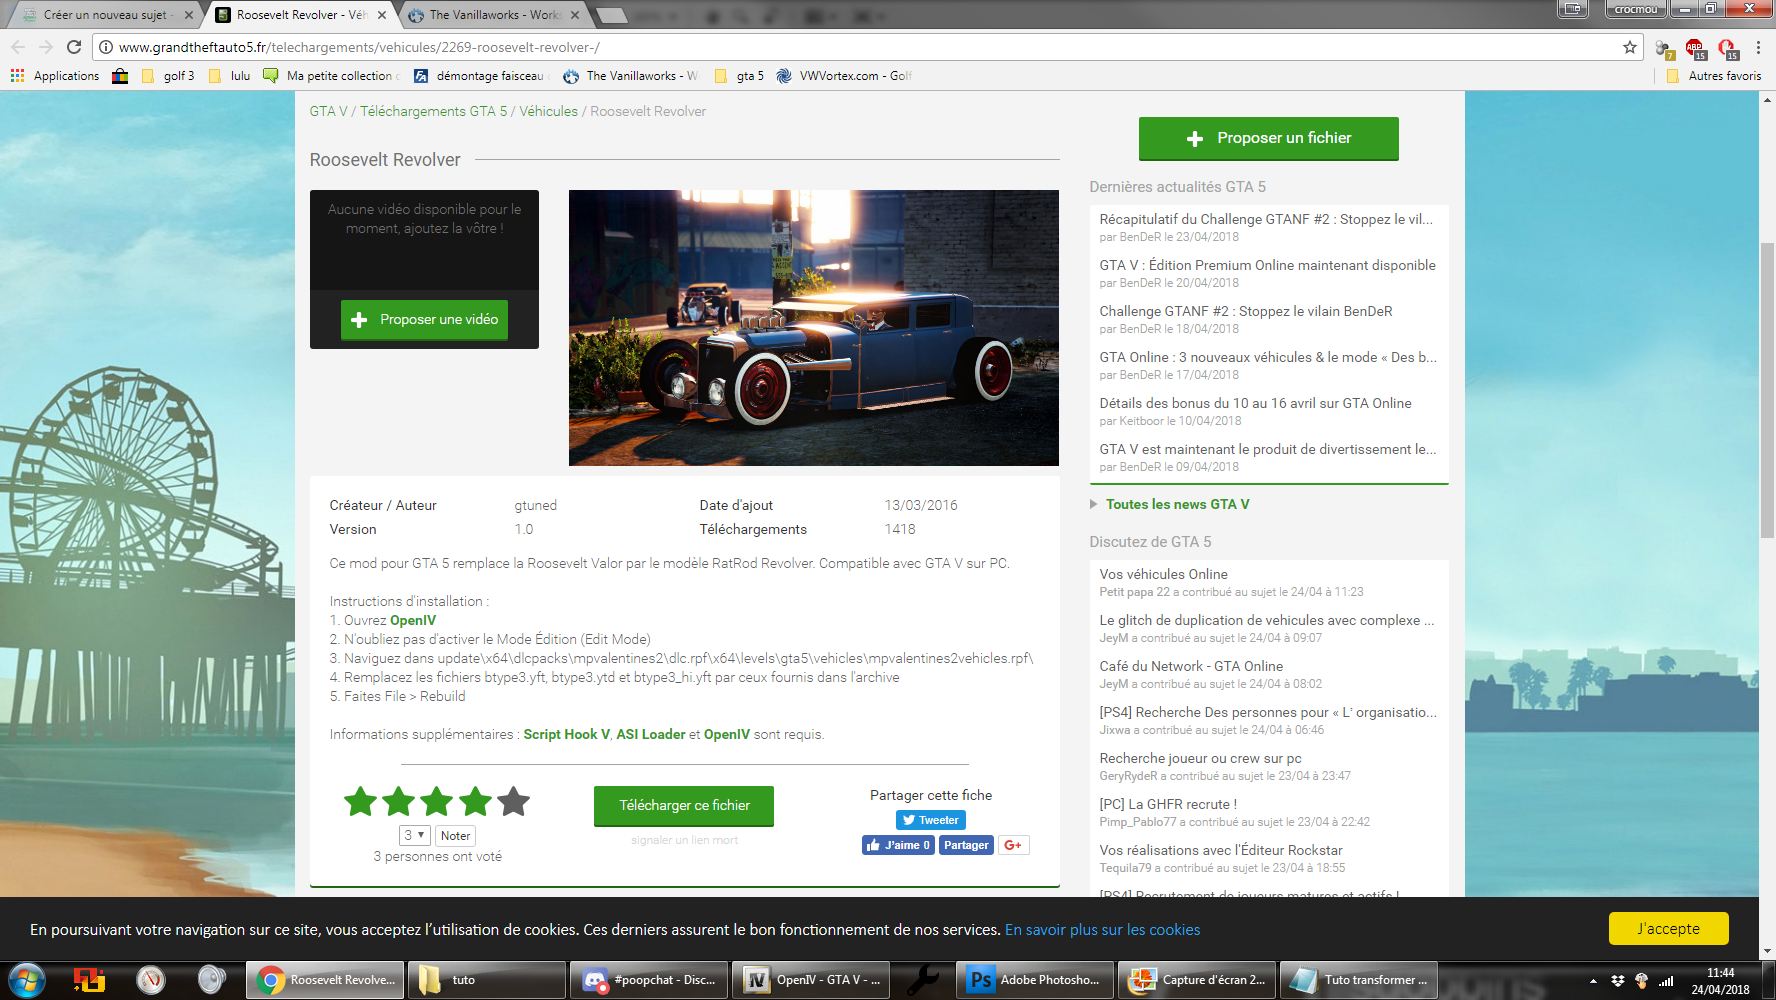The image size is (1776, 1000).
Task: Click 'Véhicules' breadcrumb link
Action: pyautogui.click(x=548, y=111)
